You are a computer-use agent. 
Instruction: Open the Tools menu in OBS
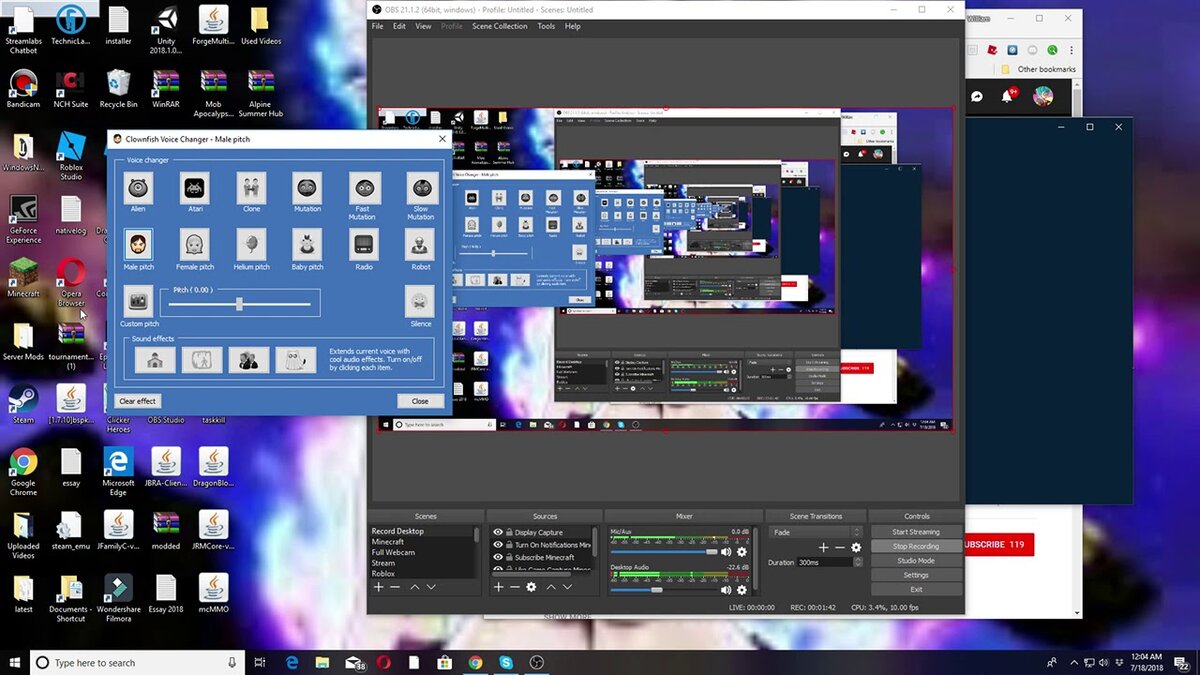pos(546,26)
